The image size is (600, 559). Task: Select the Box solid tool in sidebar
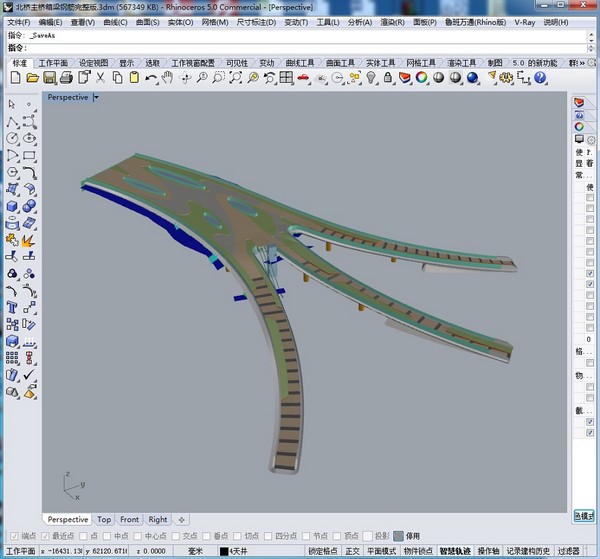click(x=12, y=206)
